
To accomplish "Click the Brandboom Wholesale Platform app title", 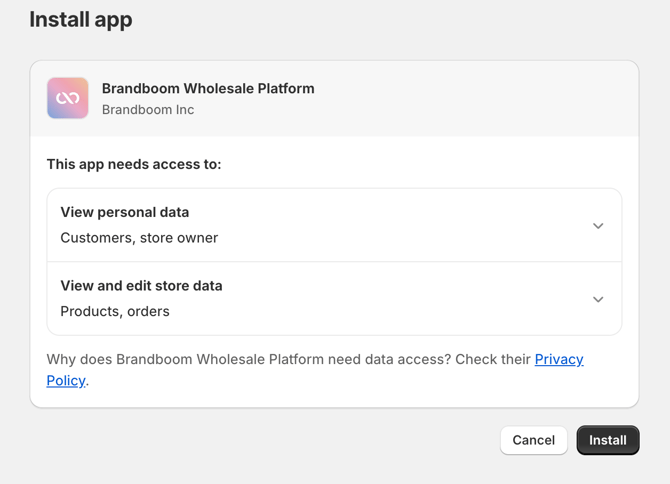I will coord(208,88).
